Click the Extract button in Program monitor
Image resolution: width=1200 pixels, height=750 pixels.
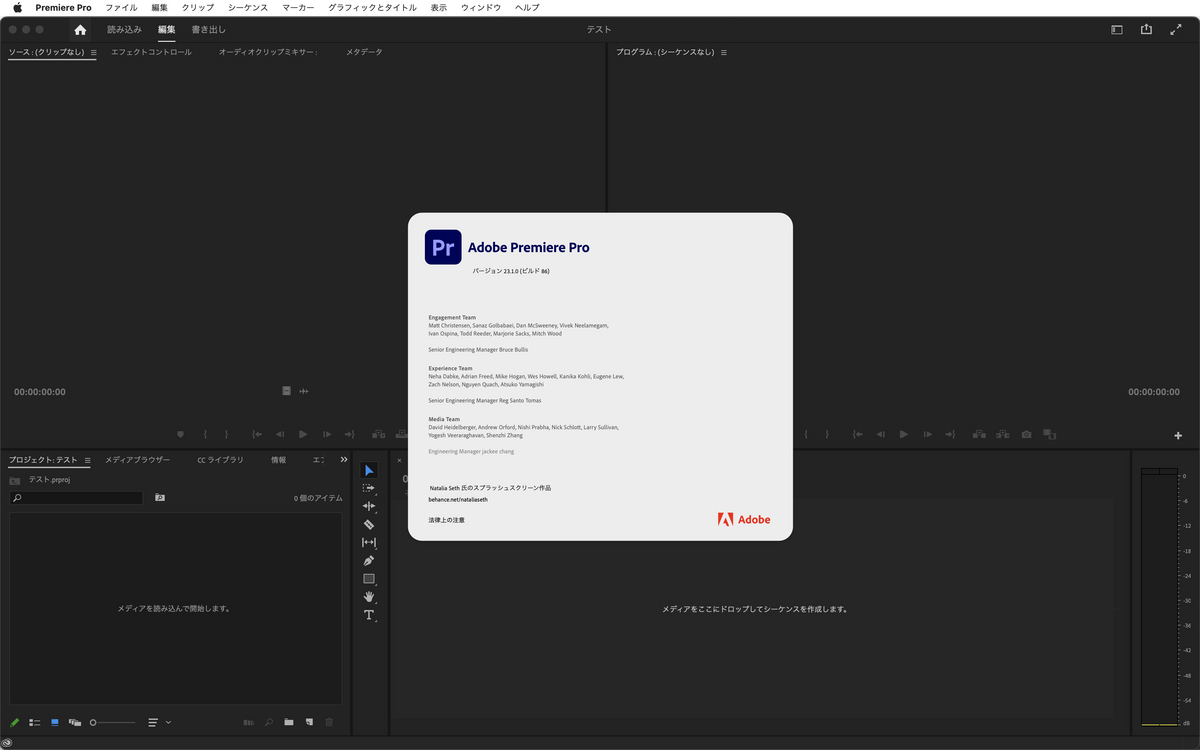click(x=1002, y=434)
